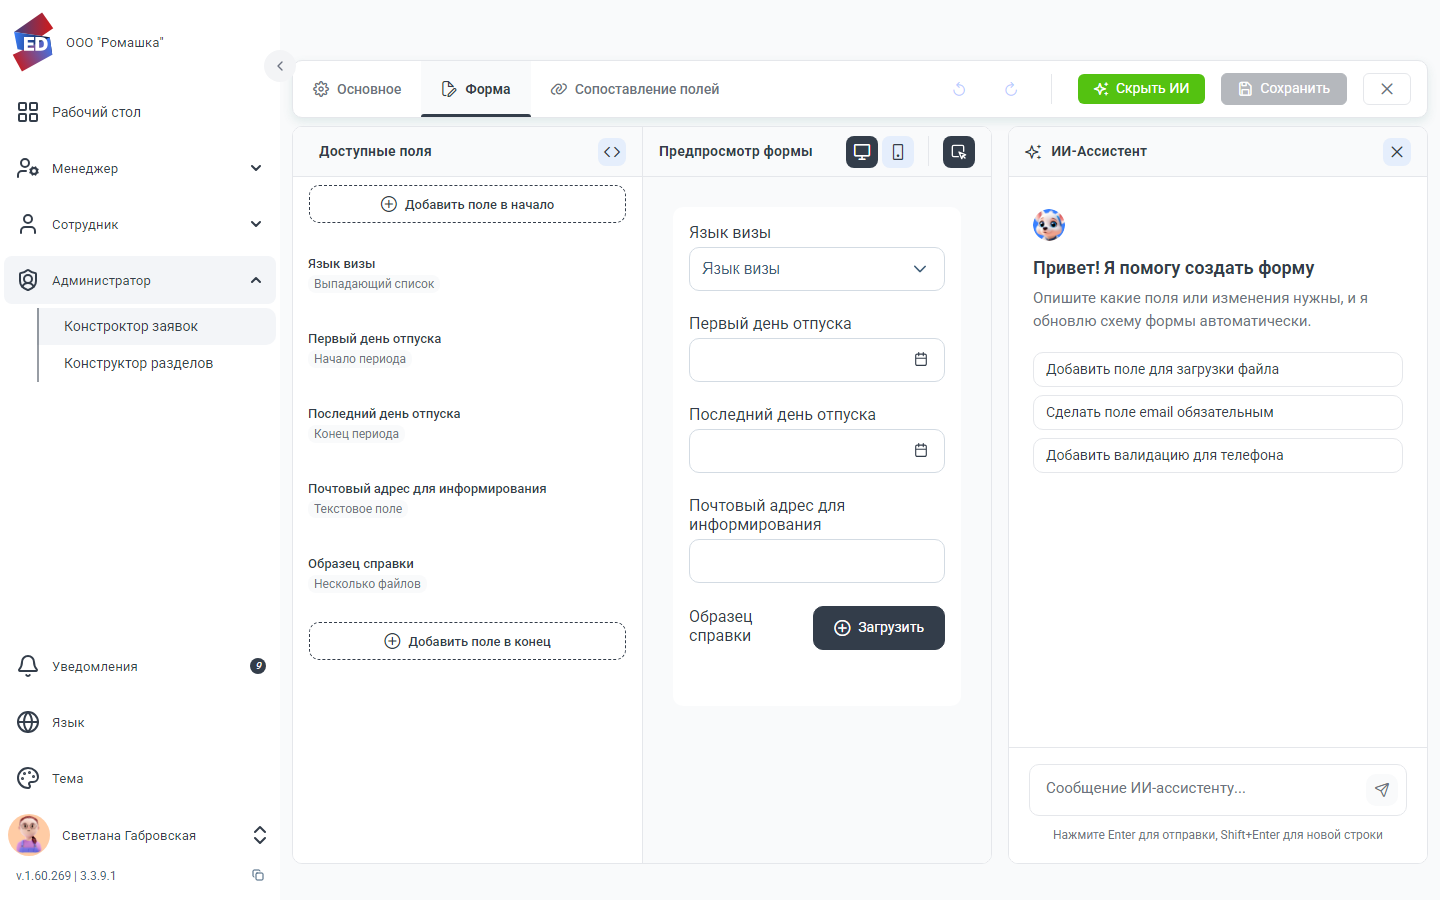Open calendar for Последний день отпуска
The height and width of the screenshot is (900, 1440).
[x=921, y=451]
